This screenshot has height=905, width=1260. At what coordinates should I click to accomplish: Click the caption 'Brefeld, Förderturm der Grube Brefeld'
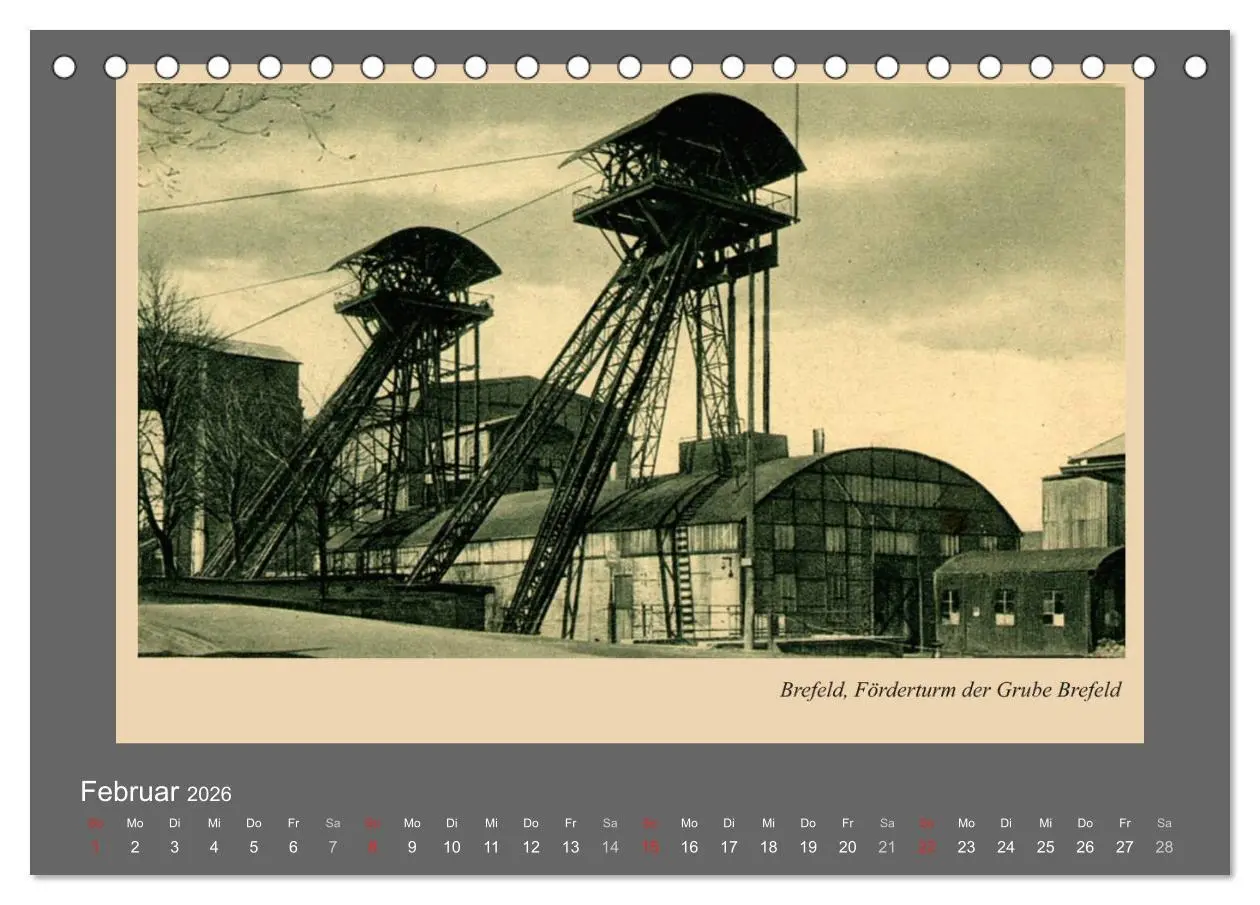tap(950, 690)
